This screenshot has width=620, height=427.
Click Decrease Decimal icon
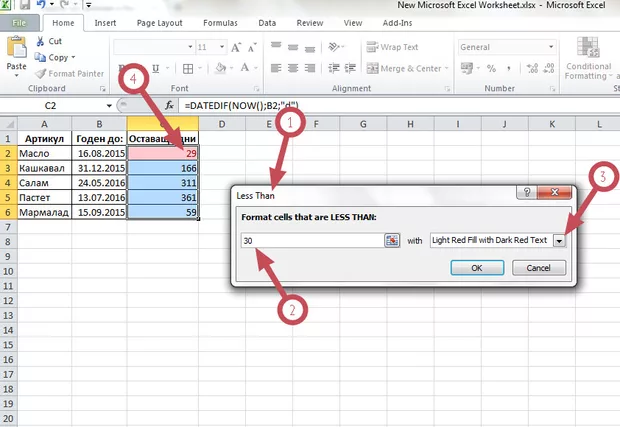[549, 68]
